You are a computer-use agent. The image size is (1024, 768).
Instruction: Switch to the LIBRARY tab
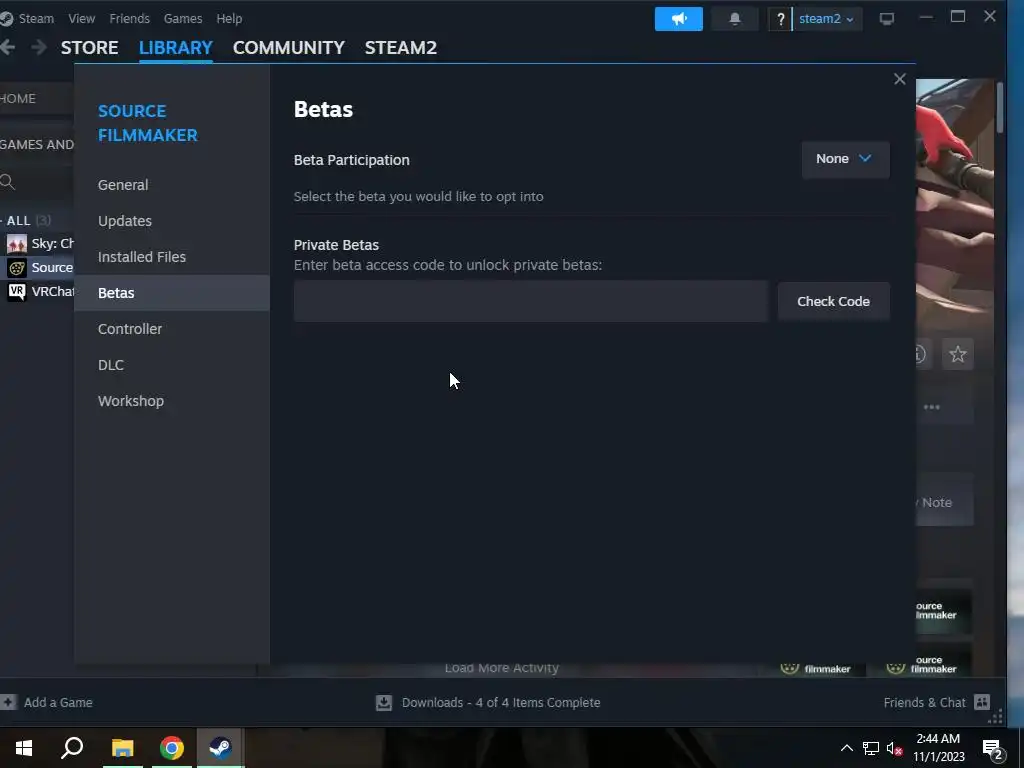176,48
